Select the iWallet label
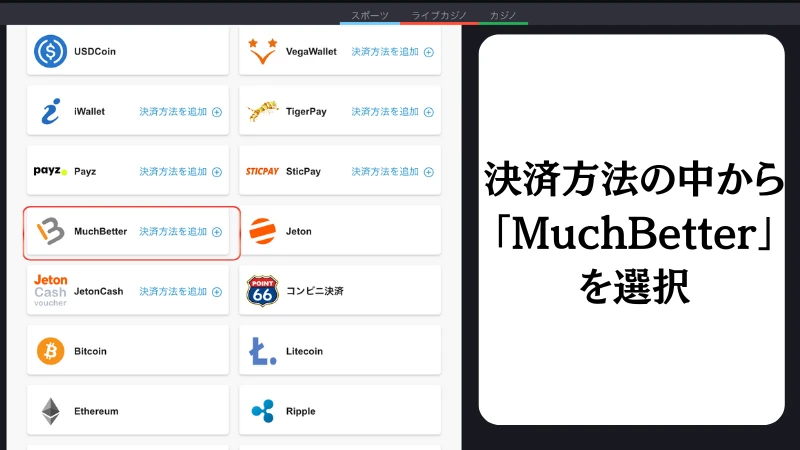This screenshot has width=800, height=450. [x=89, y=111]
